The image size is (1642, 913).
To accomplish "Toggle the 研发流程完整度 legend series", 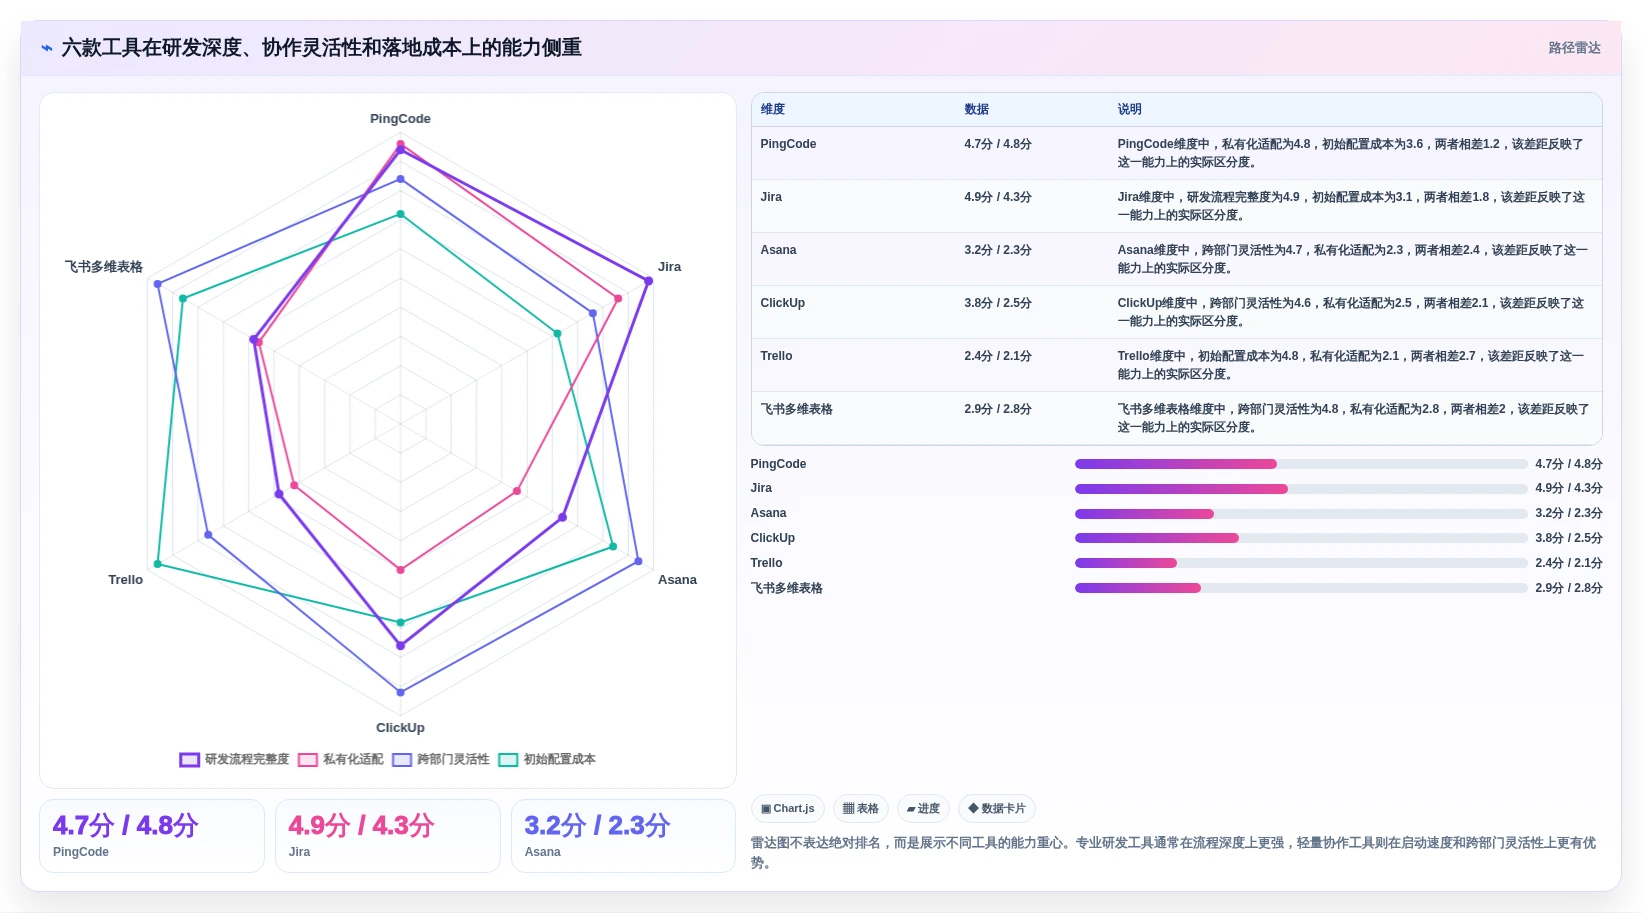I will [x=235, y=760].
